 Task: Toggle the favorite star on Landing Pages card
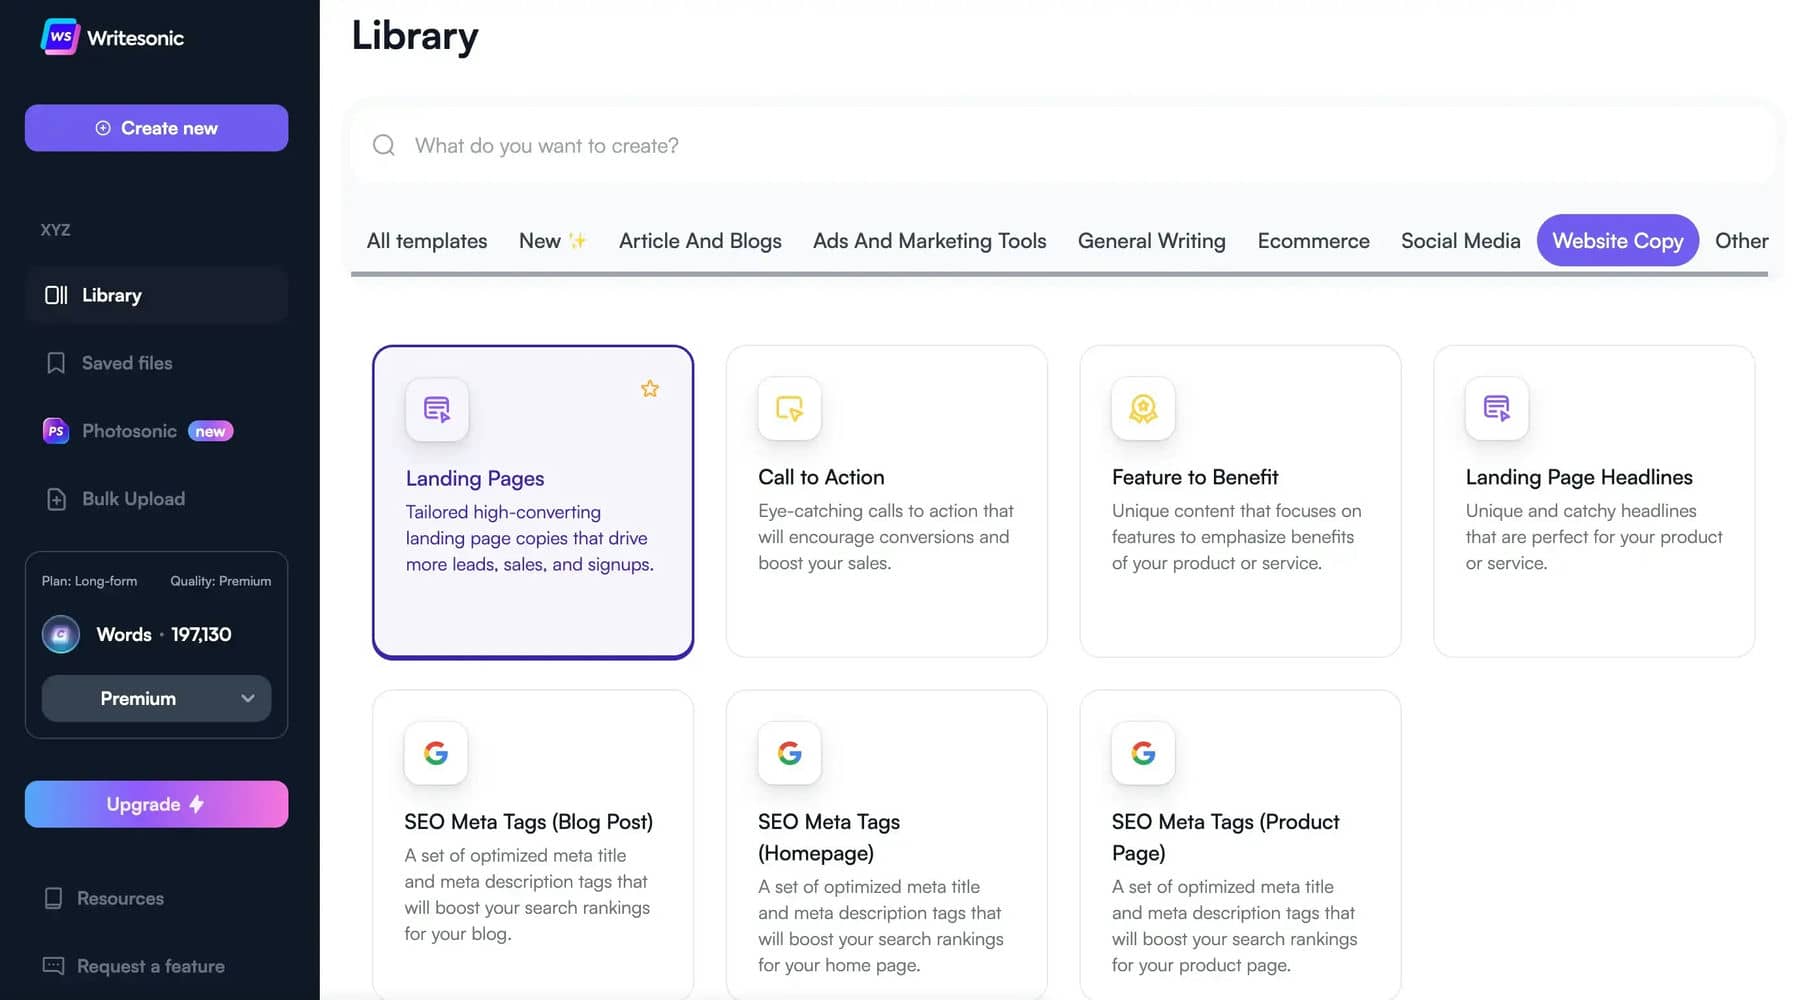(650, 389)
